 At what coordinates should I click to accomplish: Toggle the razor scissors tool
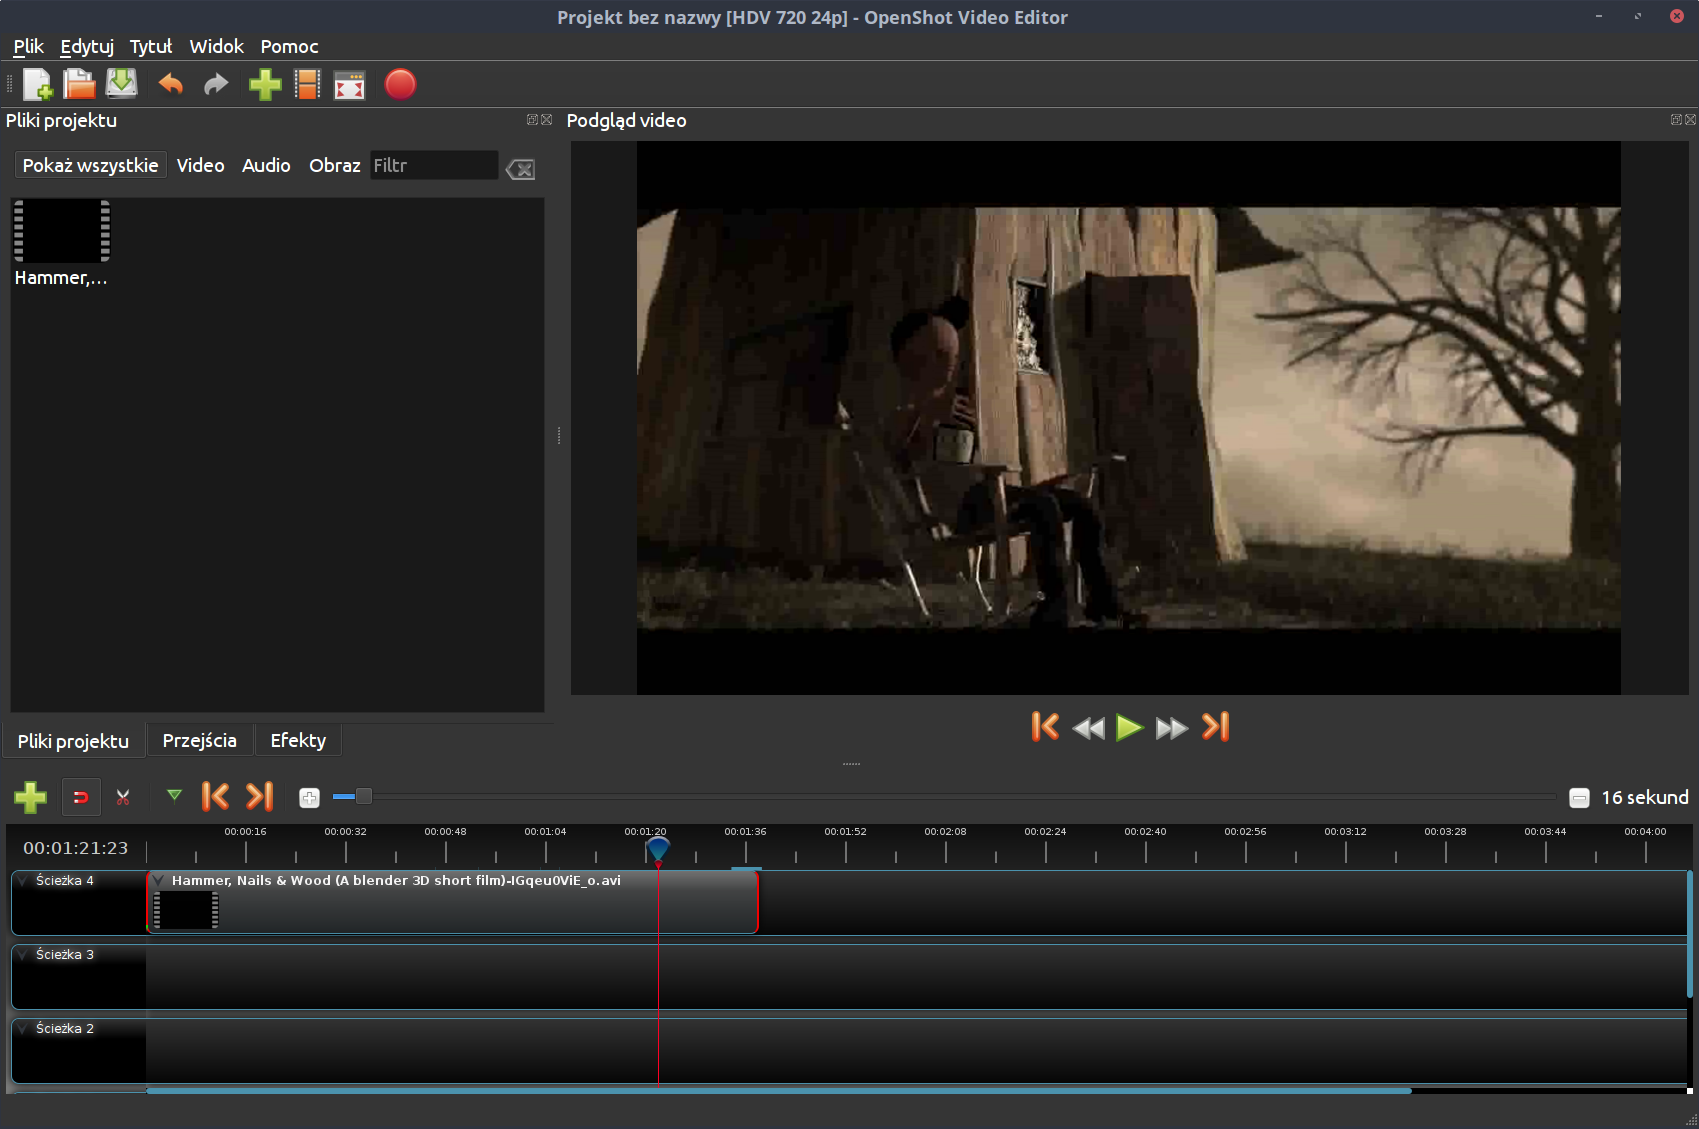click(x=123, y=797)
